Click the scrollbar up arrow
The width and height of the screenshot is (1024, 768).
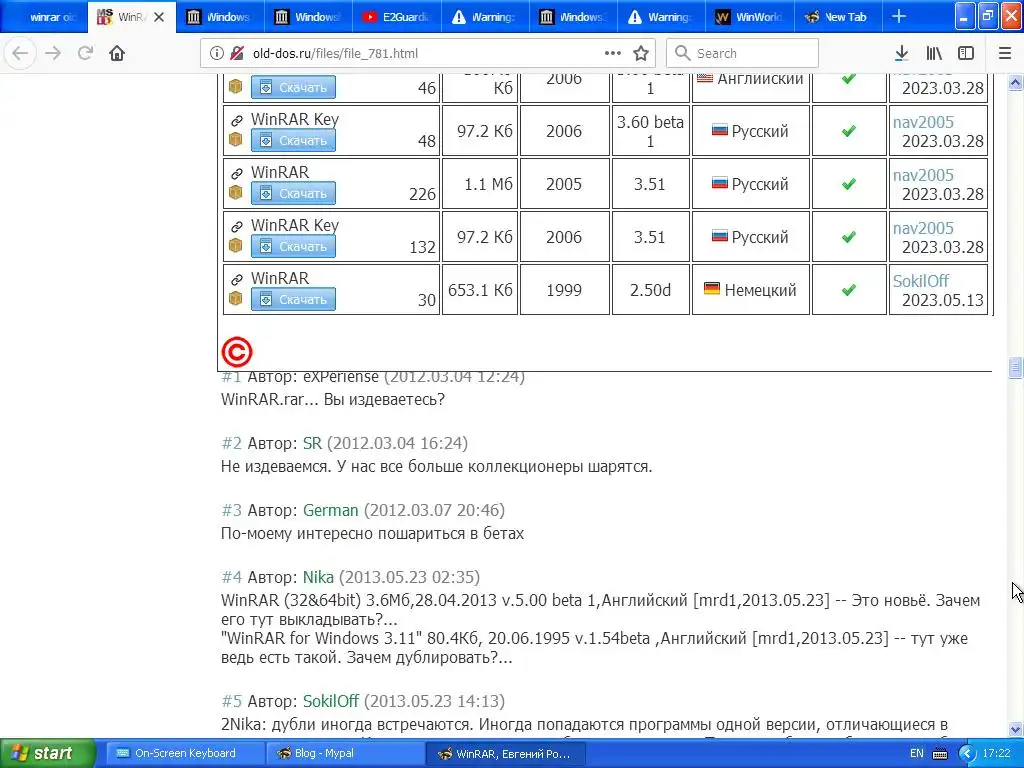1015,82
